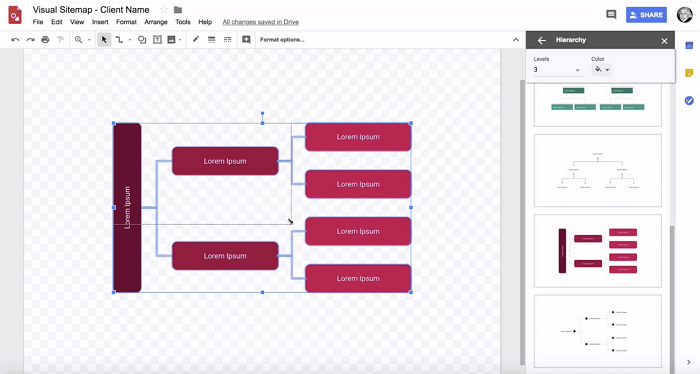Screen dimensions: 700x374
Task: Select the Line connector tool
Action: [119, 40]
